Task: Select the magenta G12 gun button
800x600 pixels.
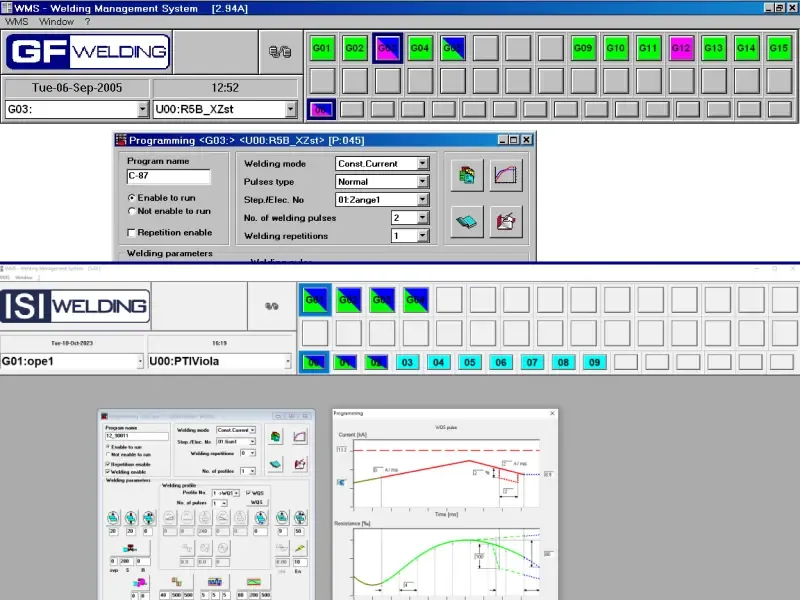Action: tap(681, 48)
